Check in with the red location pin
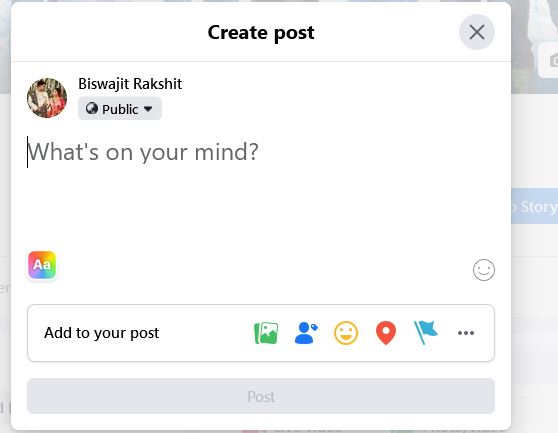 coord(386,333)
